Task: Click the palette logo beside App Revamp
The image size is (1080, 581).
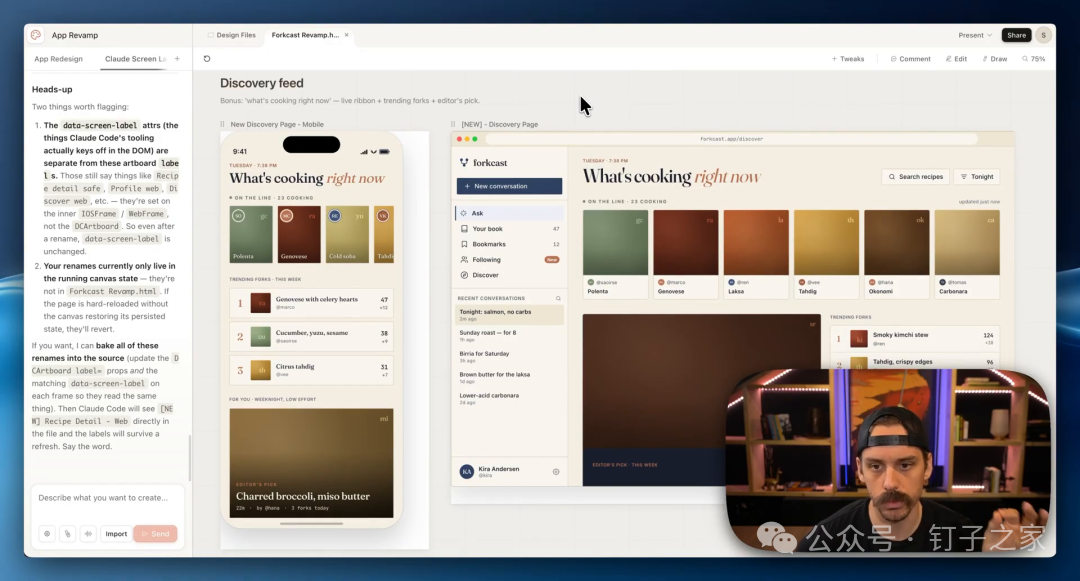Action: point(36,34)
